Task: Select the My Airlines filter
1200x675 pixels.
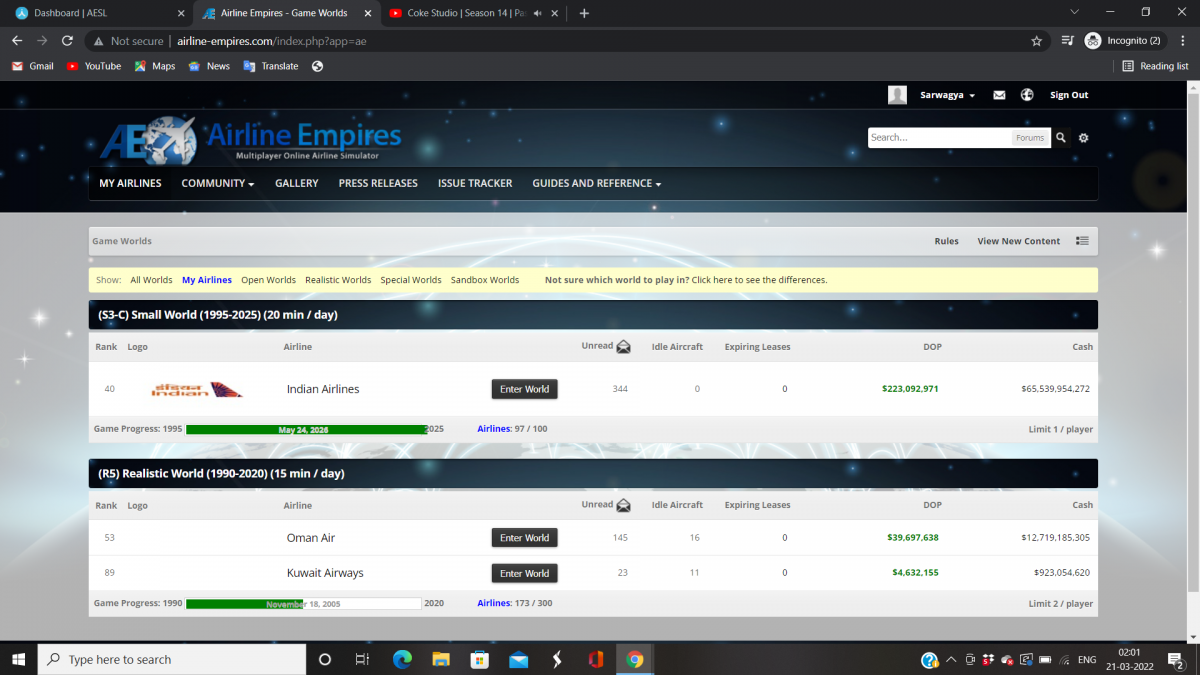Action: 207,280
